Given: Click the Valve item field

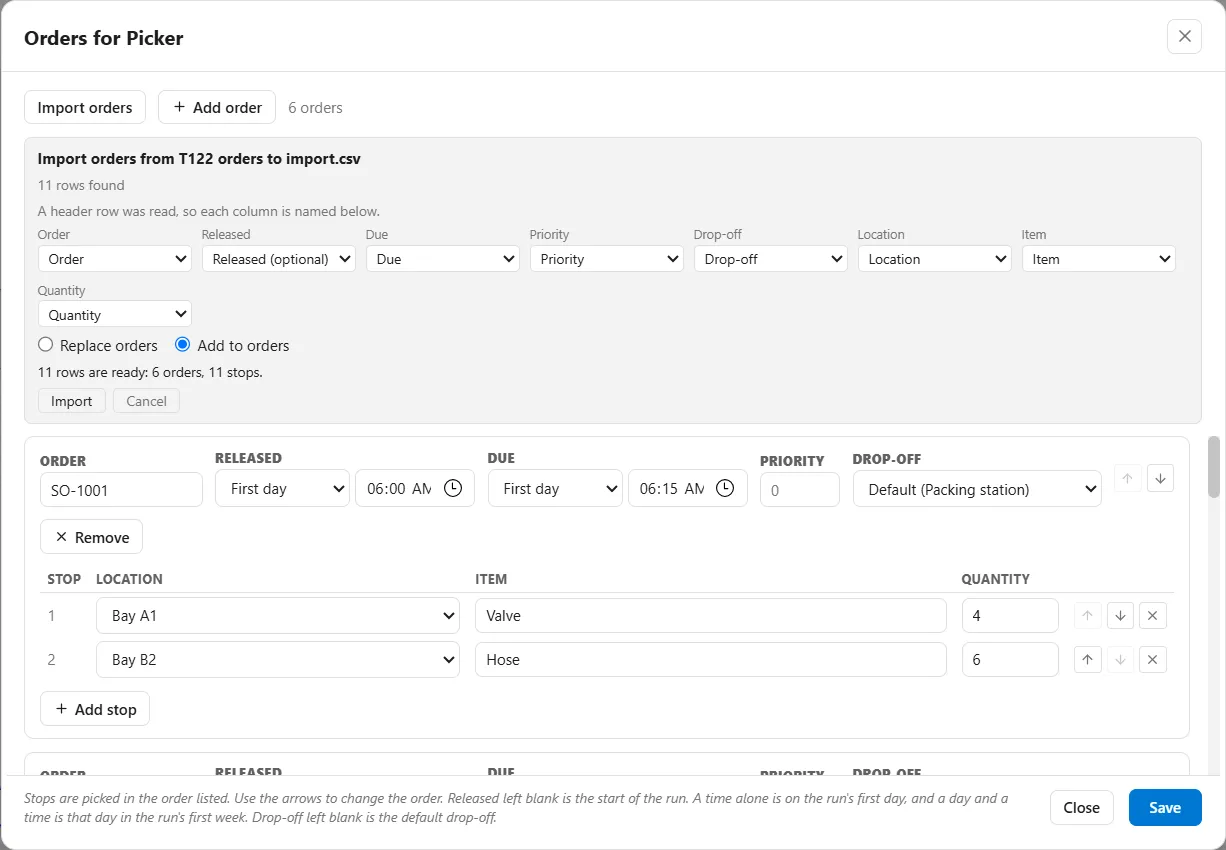Looking at the screenshot, I should pyautogui.click(x=711, y=616).
